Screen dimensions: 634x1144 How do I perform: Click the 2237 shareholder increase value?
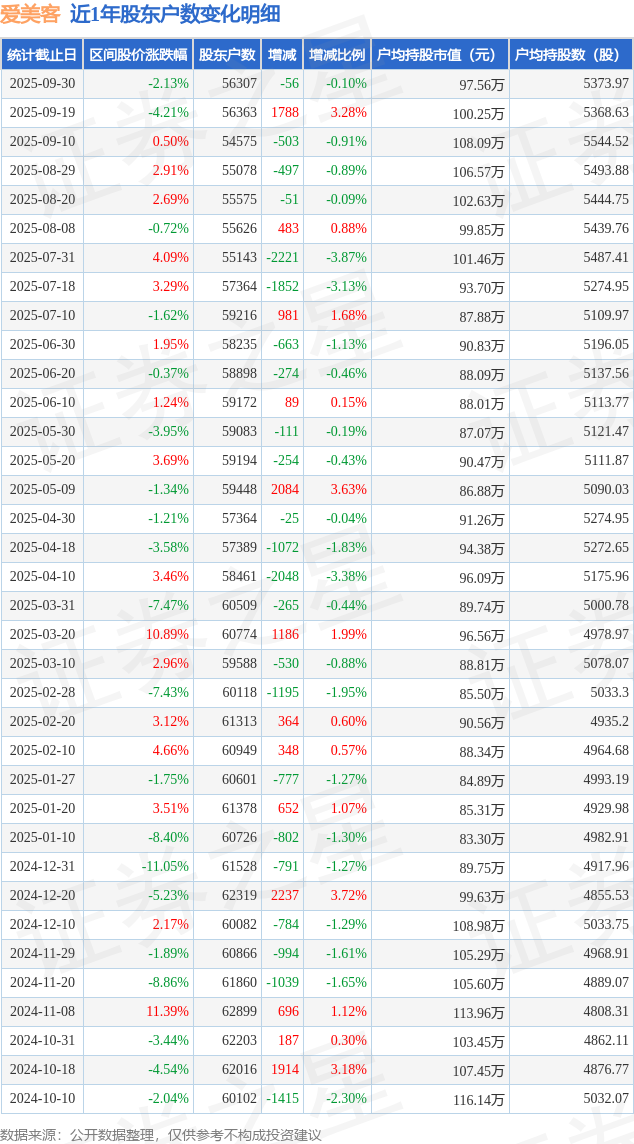(x=284, y=896)
